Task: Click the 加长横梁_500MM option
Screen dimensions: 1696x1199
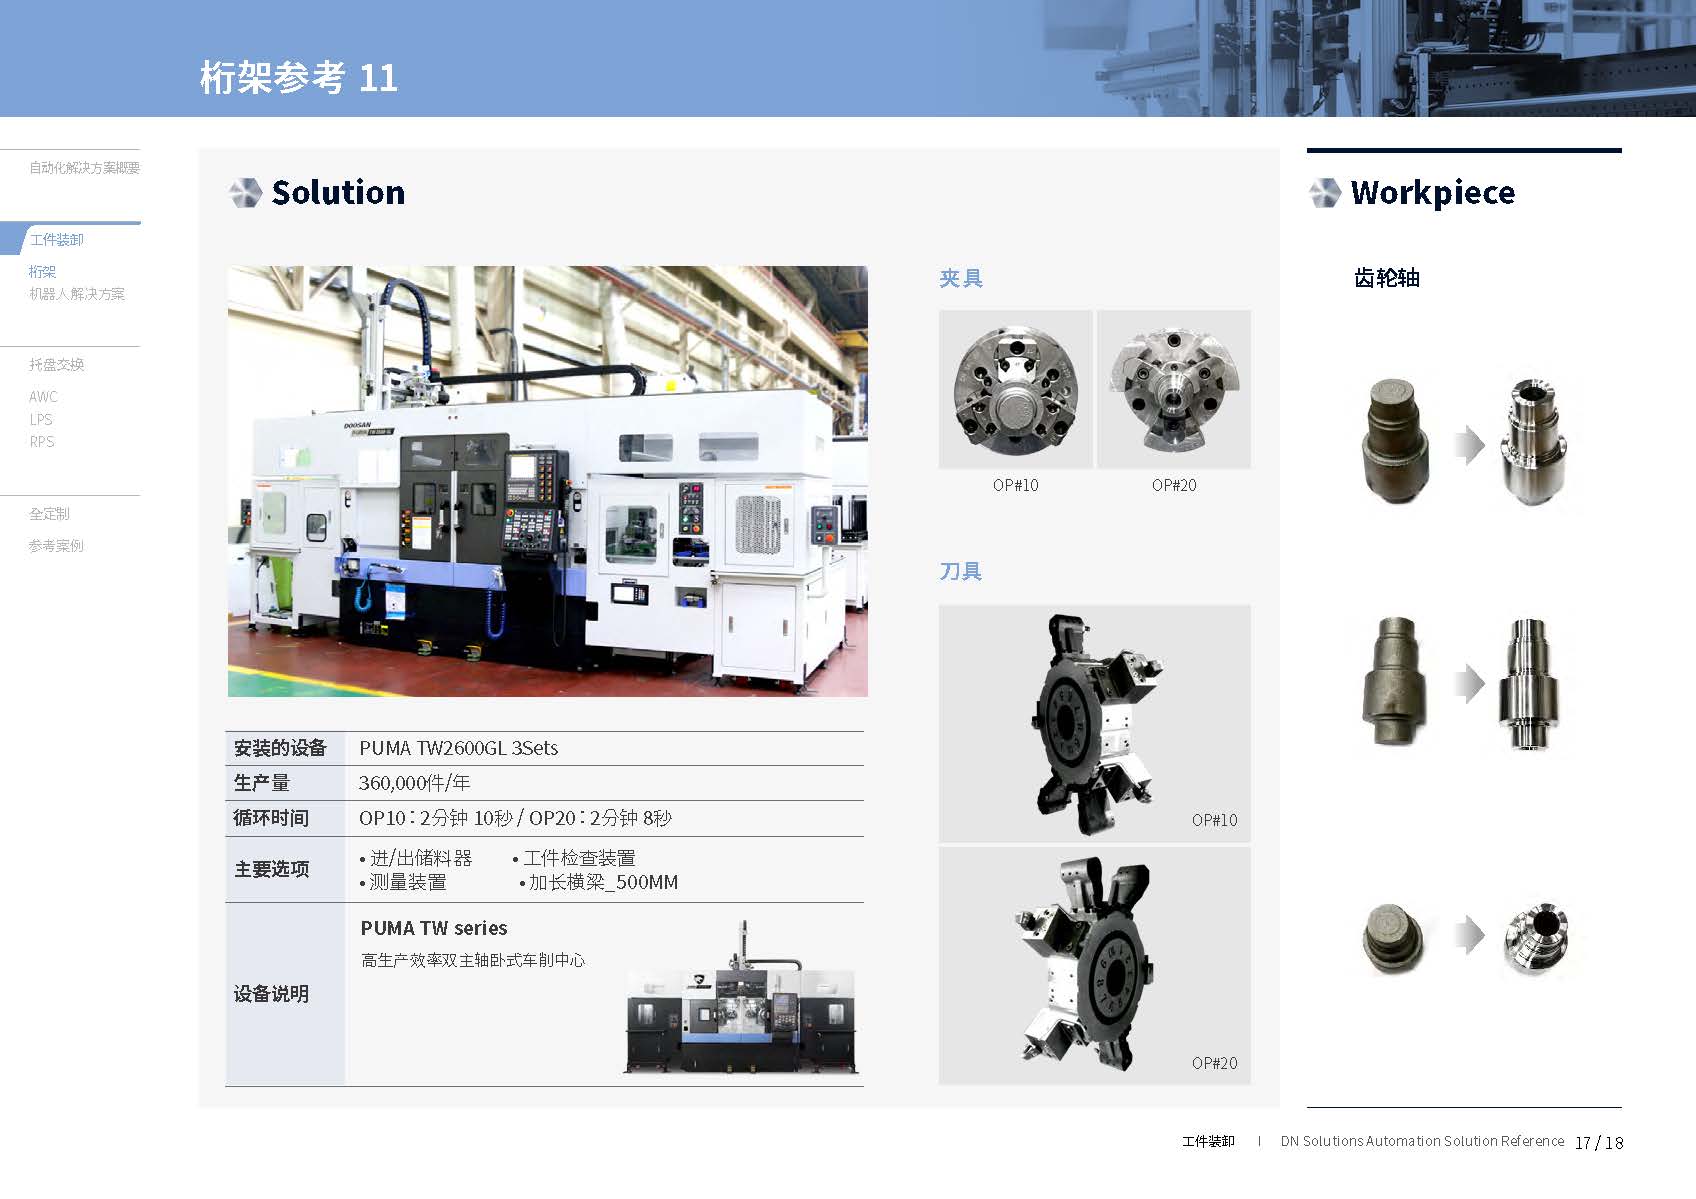Action: click(x=599, y=882)
